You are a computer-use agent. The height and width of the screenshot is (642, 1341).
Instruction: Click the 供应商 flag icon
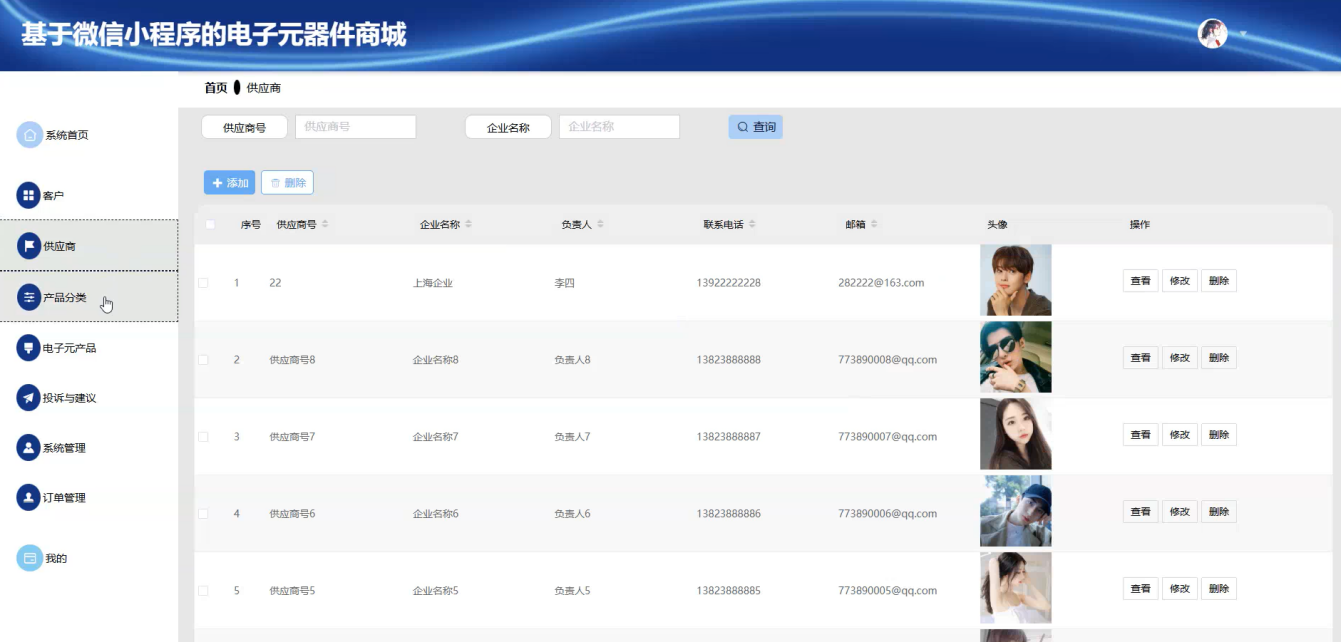pyautogui.click(x=28, y=246)
